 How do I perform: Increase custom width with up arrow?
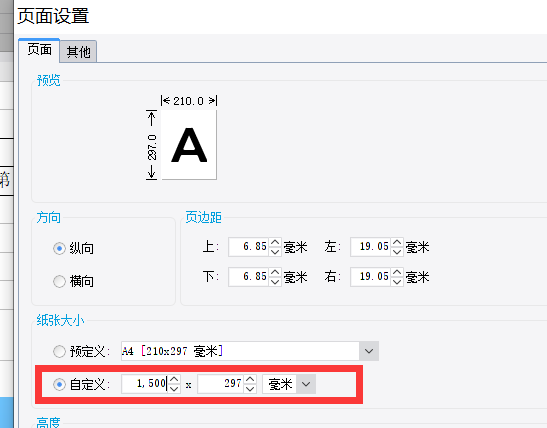(x=174, y=379)
